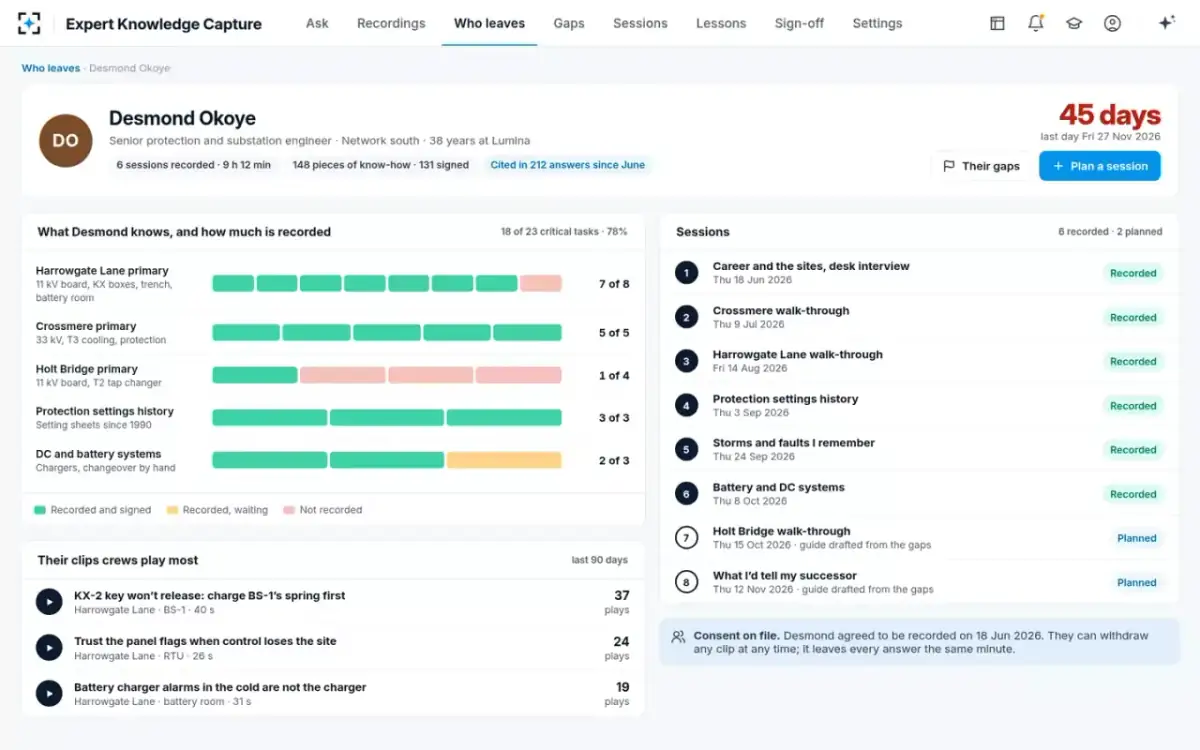Play the Battery charger alarms clip

(x=49, y=694)
